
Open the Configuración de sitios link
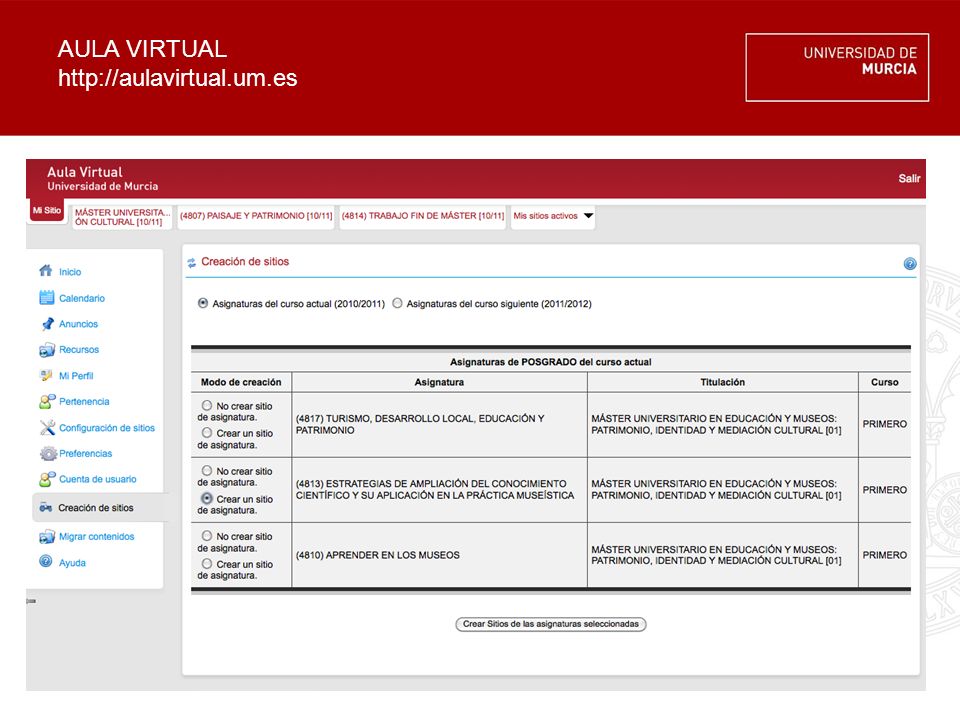(x=107, y=428)
